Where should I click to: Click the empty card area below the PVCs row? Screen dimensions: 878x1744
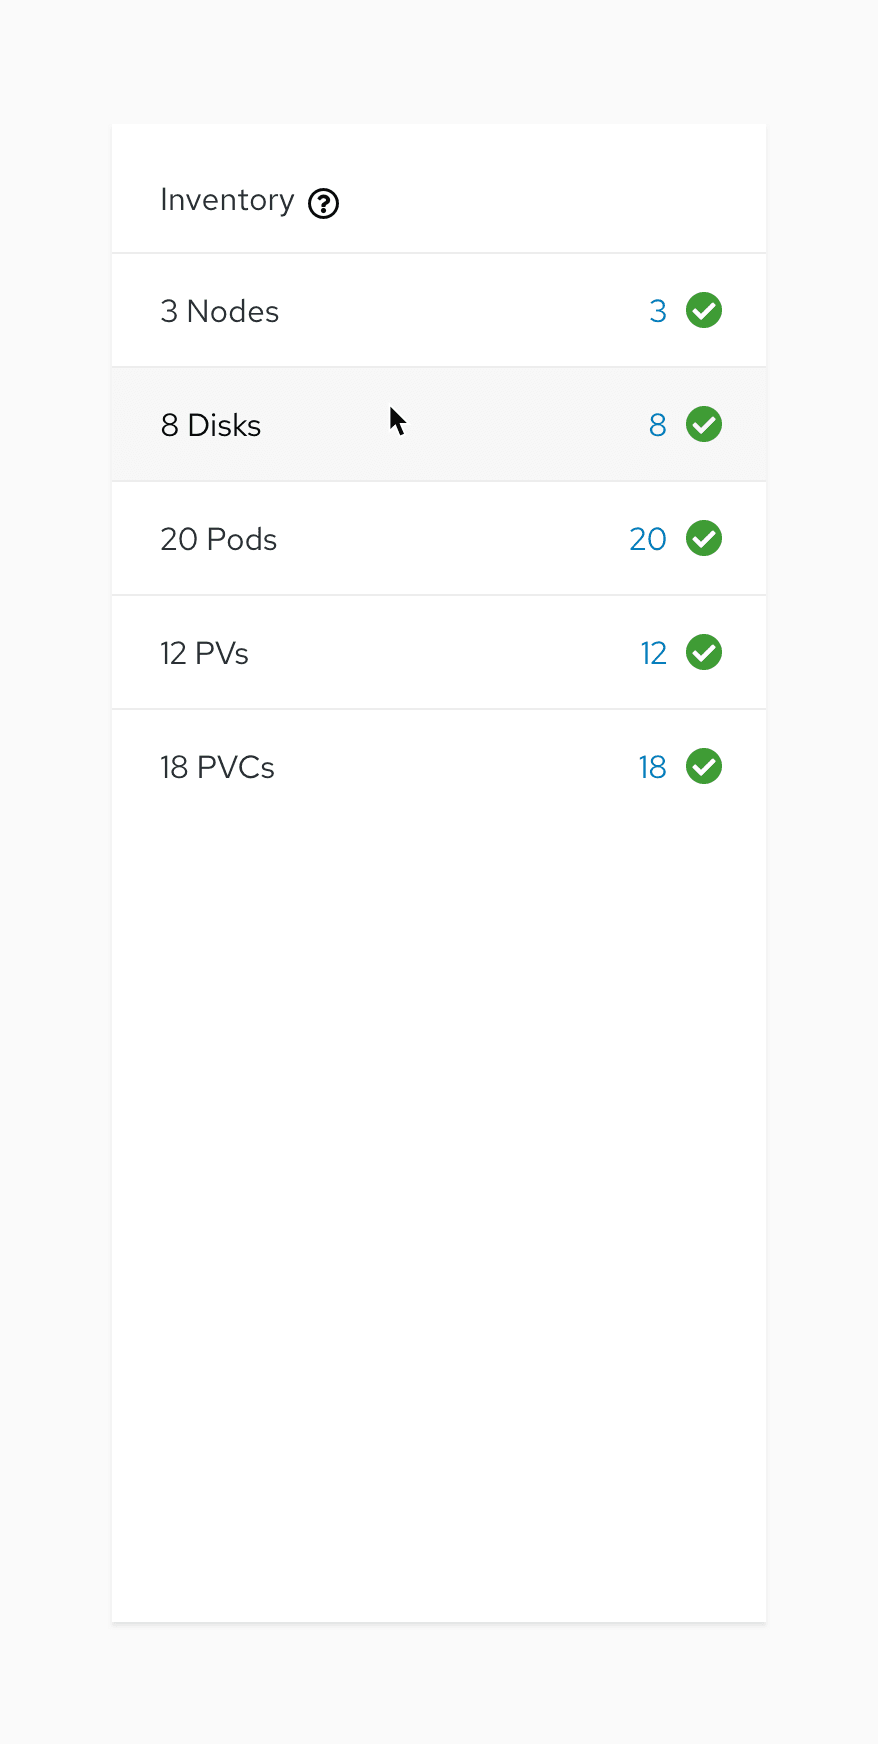coord(438,1200)
